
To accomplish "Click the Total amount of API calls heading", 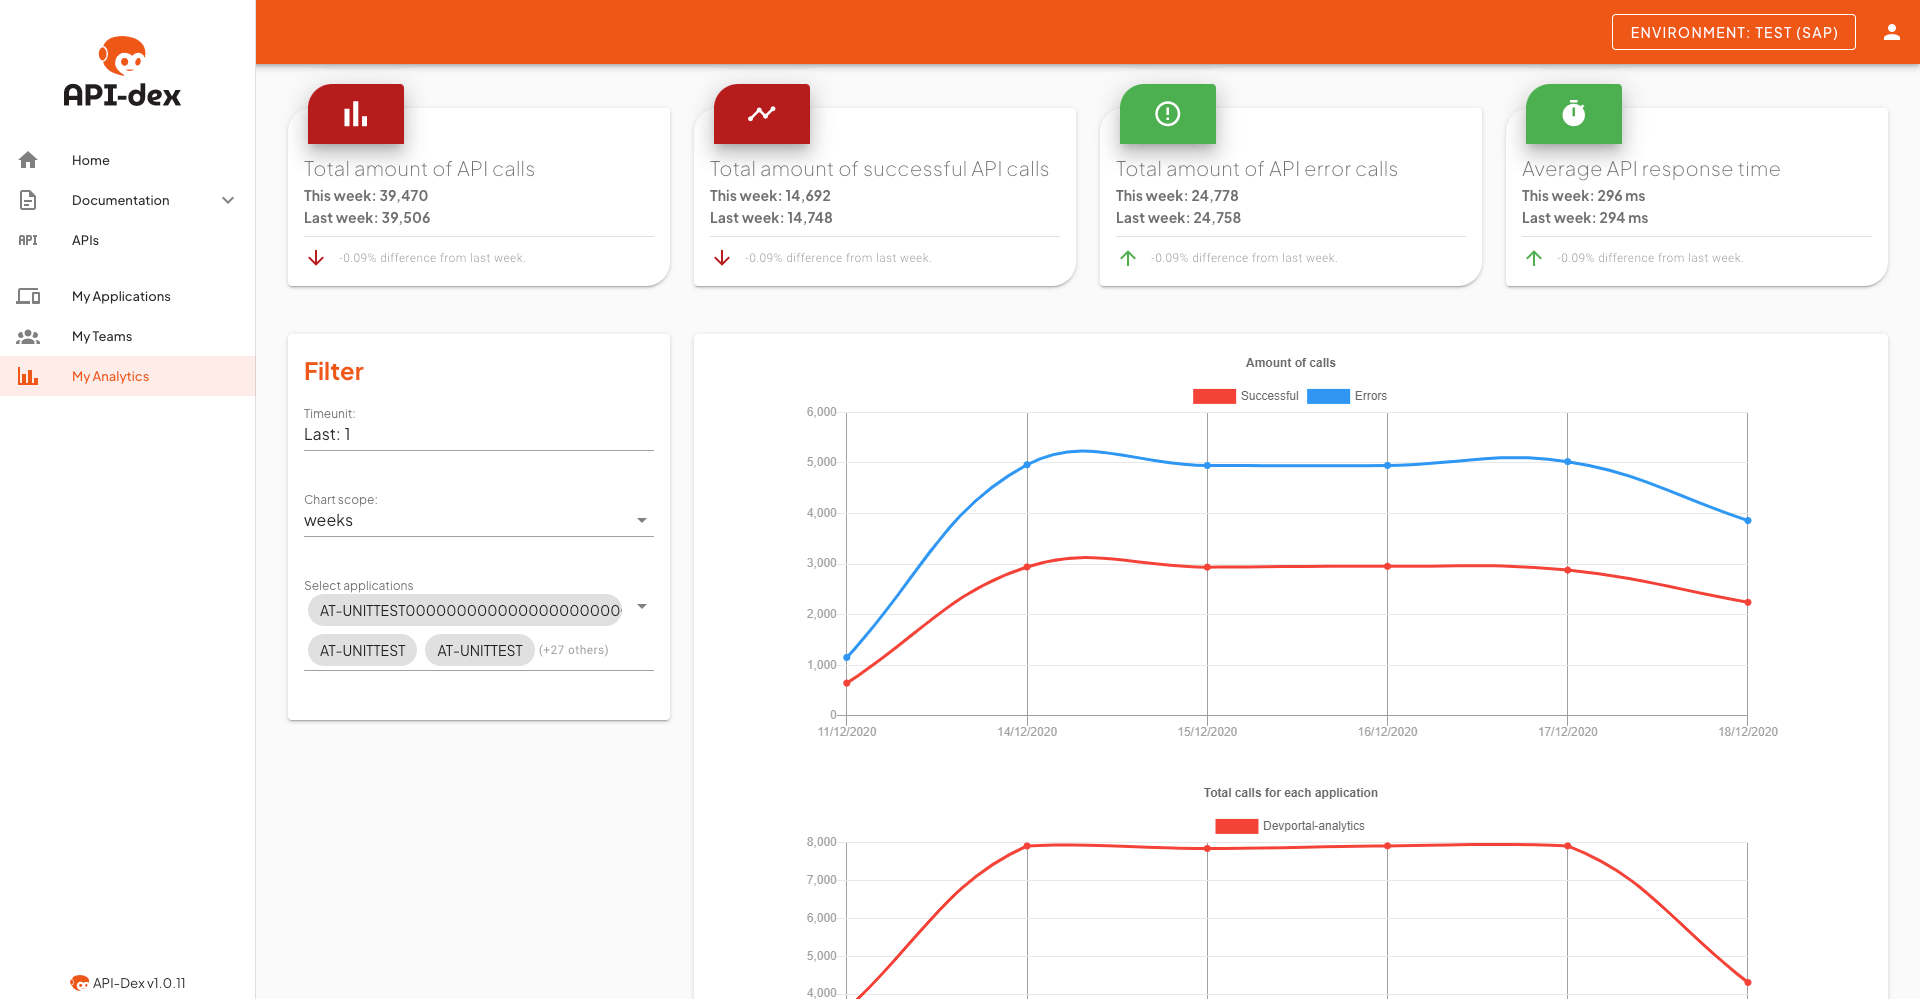I will pyautogui.click(x=419, y=169).
